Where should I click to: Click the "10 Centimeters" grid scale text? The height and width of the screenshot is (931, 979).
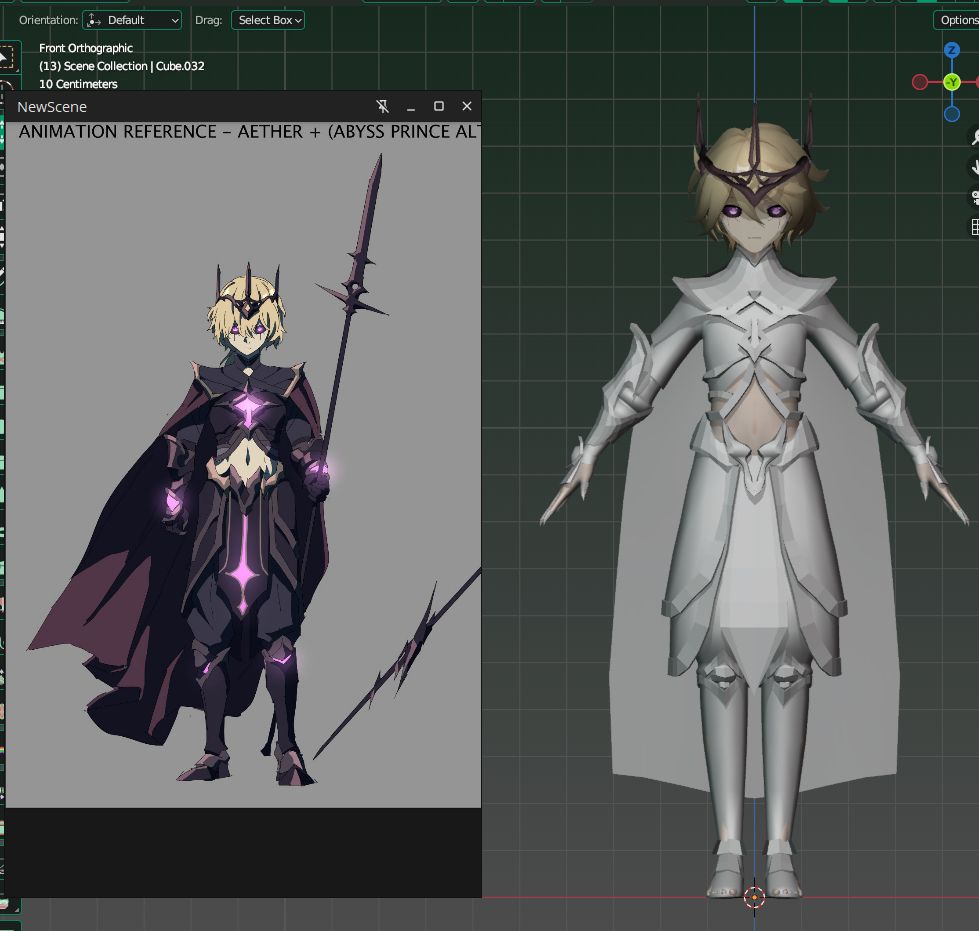point(78,84)
